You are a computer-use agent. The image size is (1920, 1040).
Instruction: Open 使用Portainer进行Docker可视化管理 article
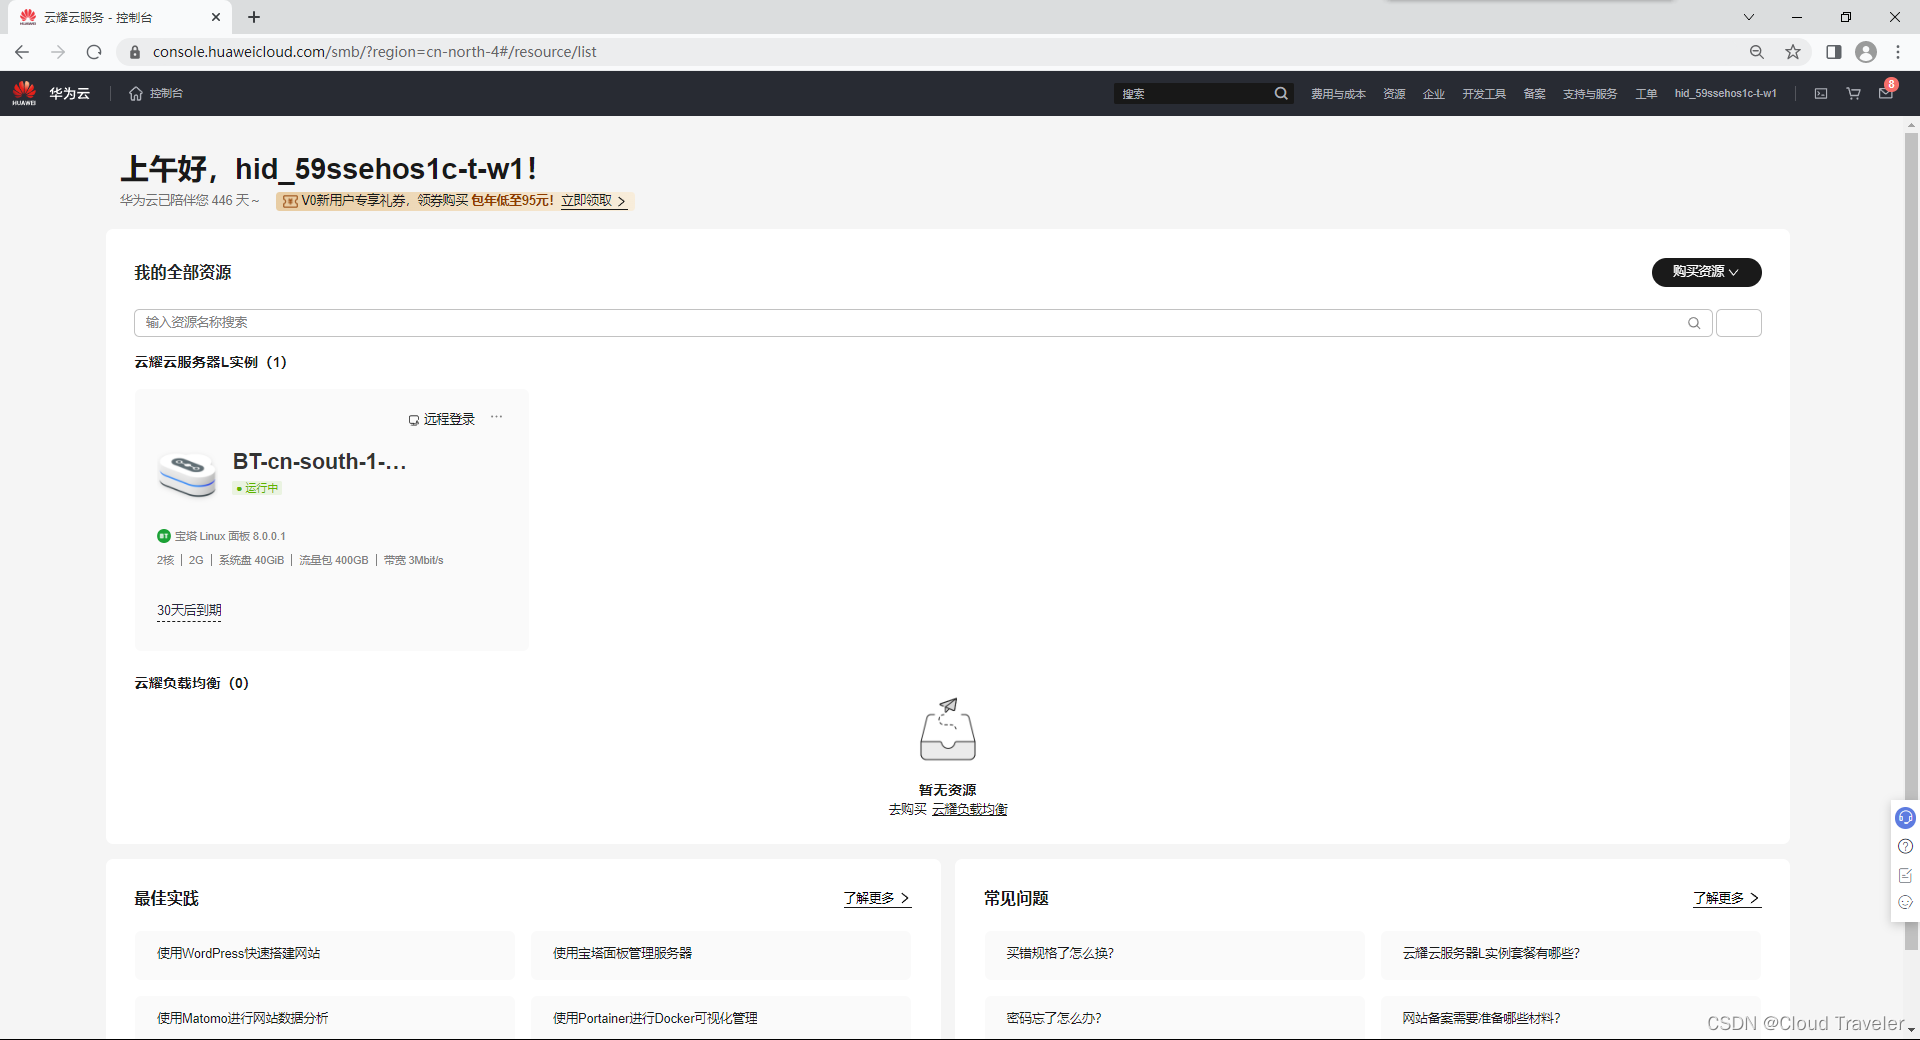721,1018
